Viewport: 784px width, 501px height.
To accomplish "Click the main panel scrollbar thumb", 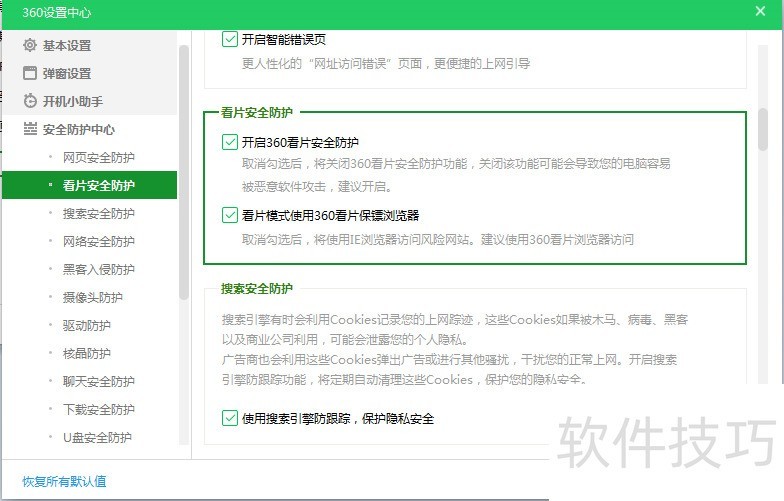I will pos(762,129).
